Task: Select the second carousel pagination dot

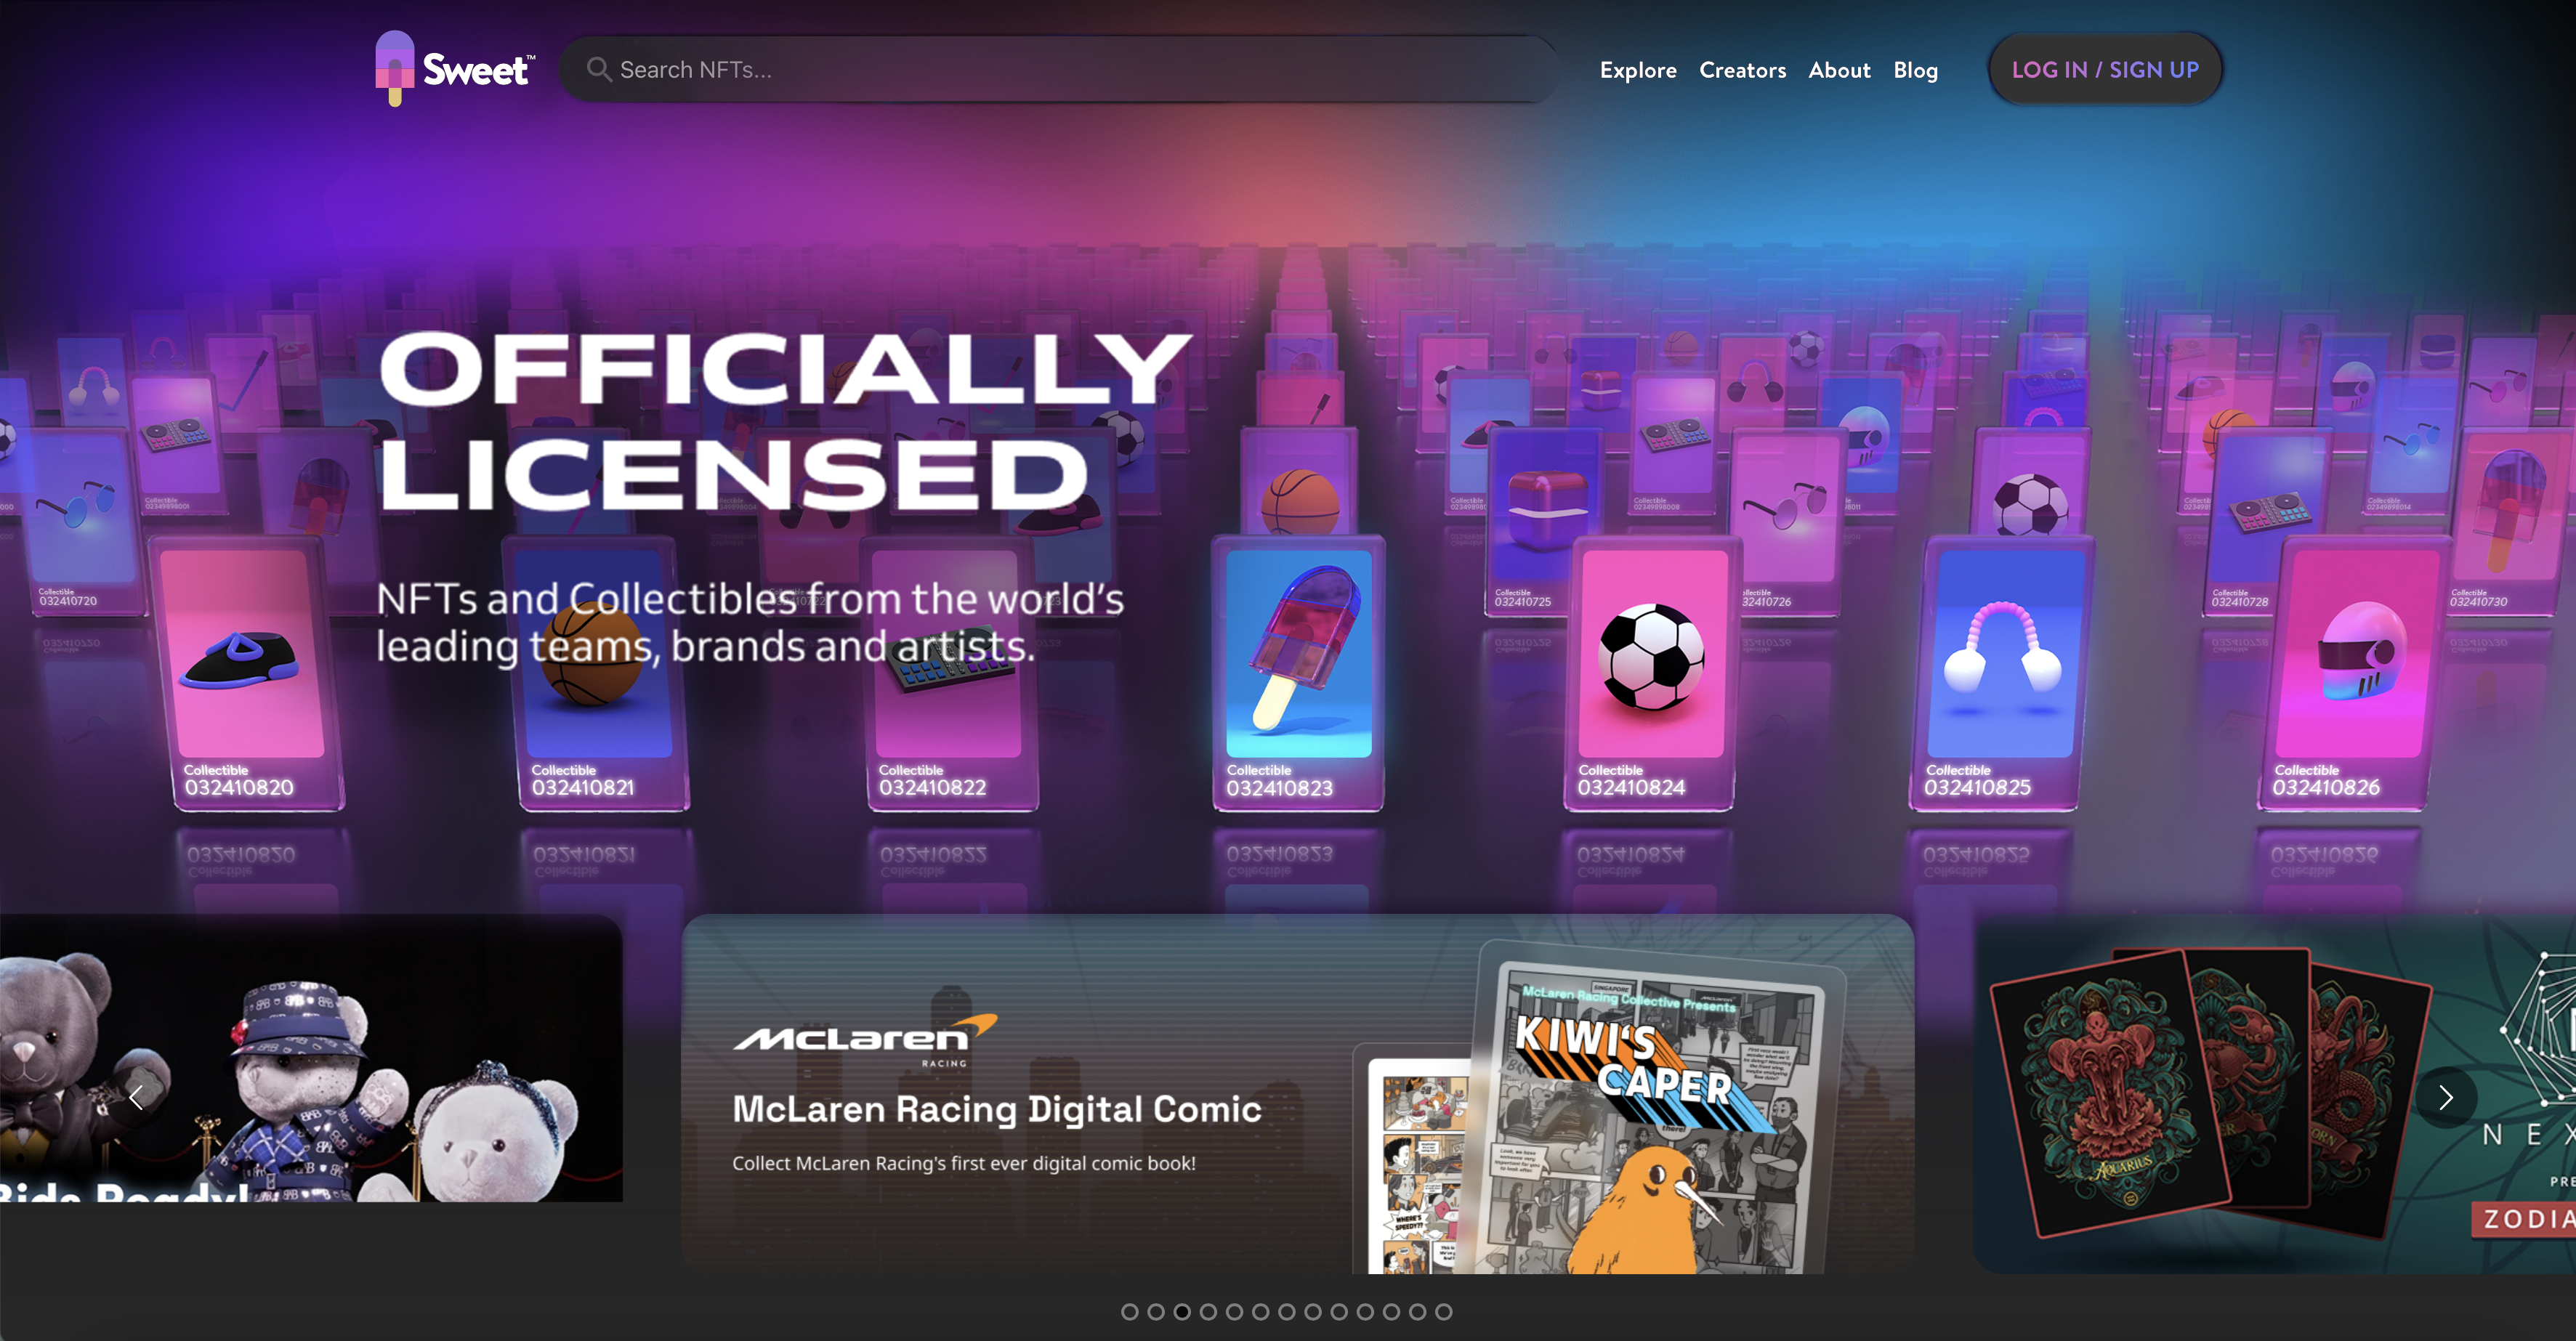Action: pyautogui.click(x=1156, y=1311)
